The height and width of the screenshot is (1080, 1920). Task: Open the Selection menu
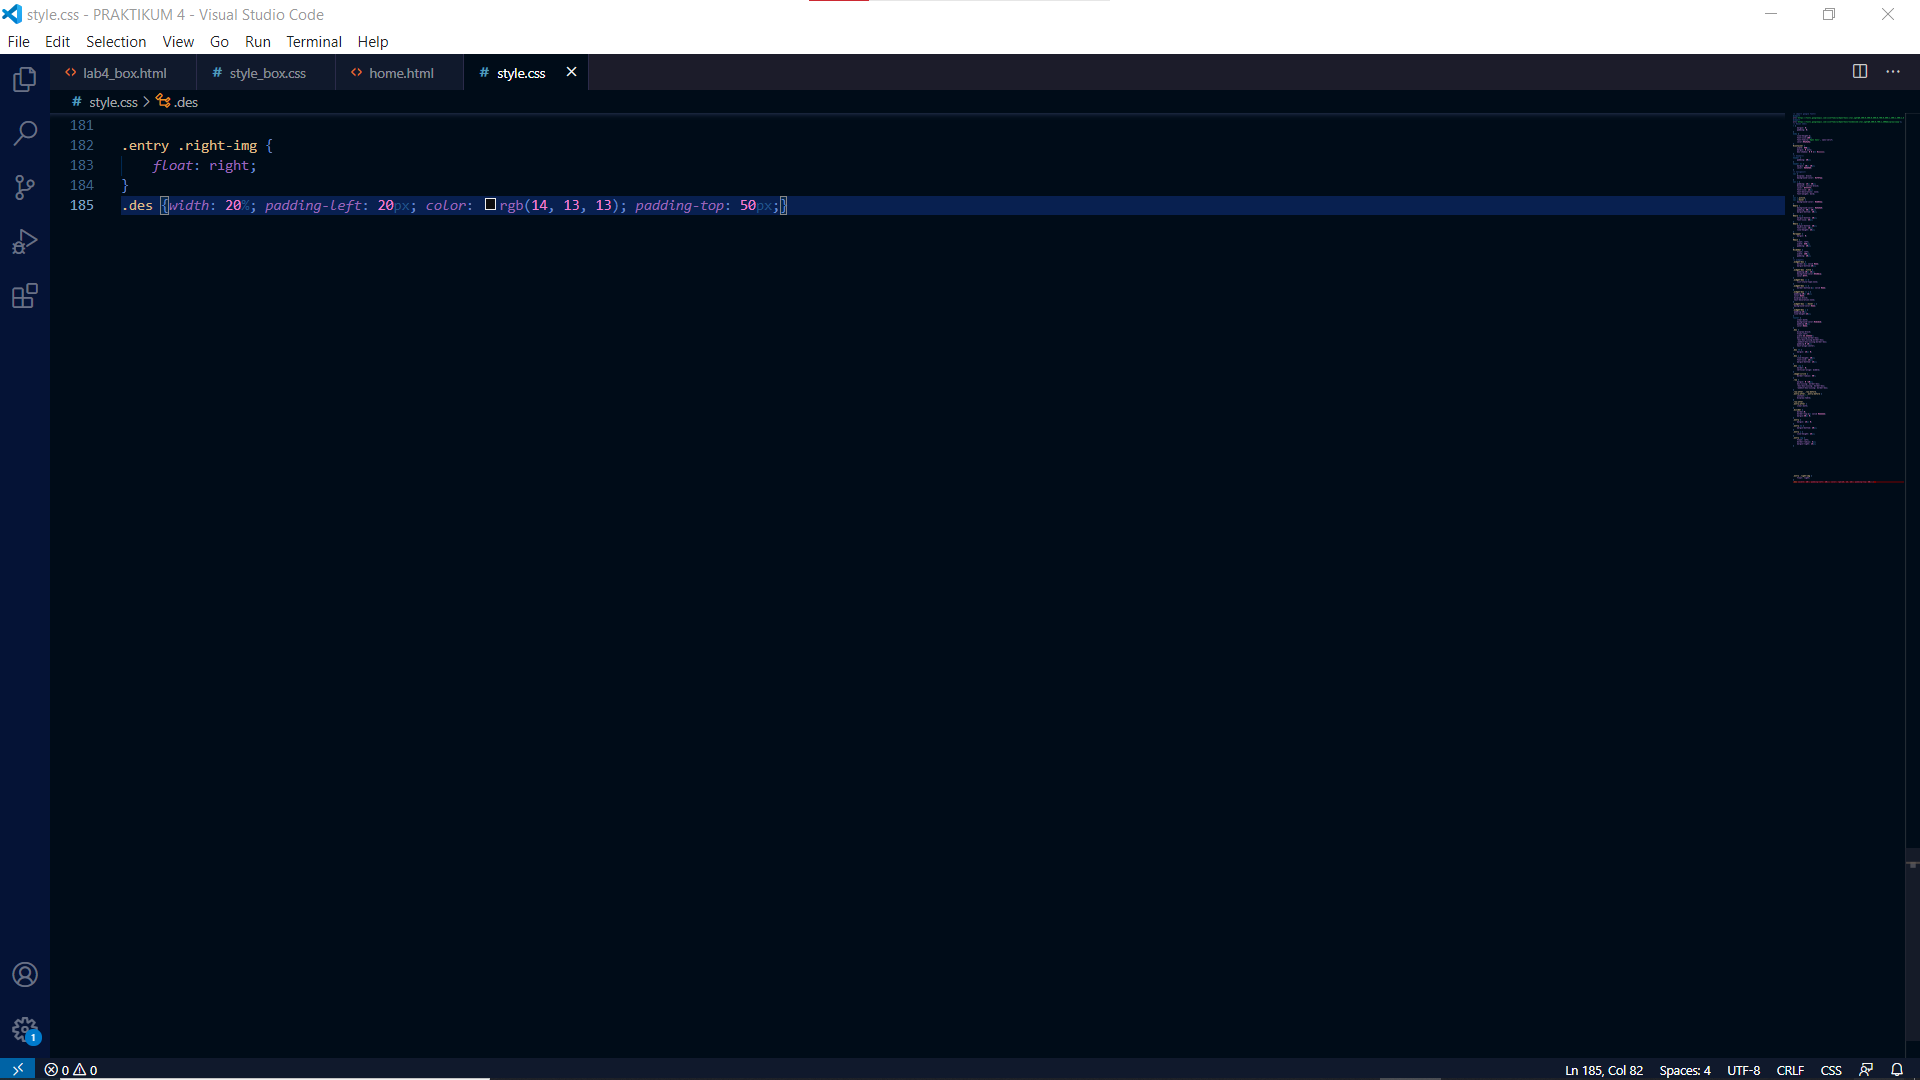[116, 41]
